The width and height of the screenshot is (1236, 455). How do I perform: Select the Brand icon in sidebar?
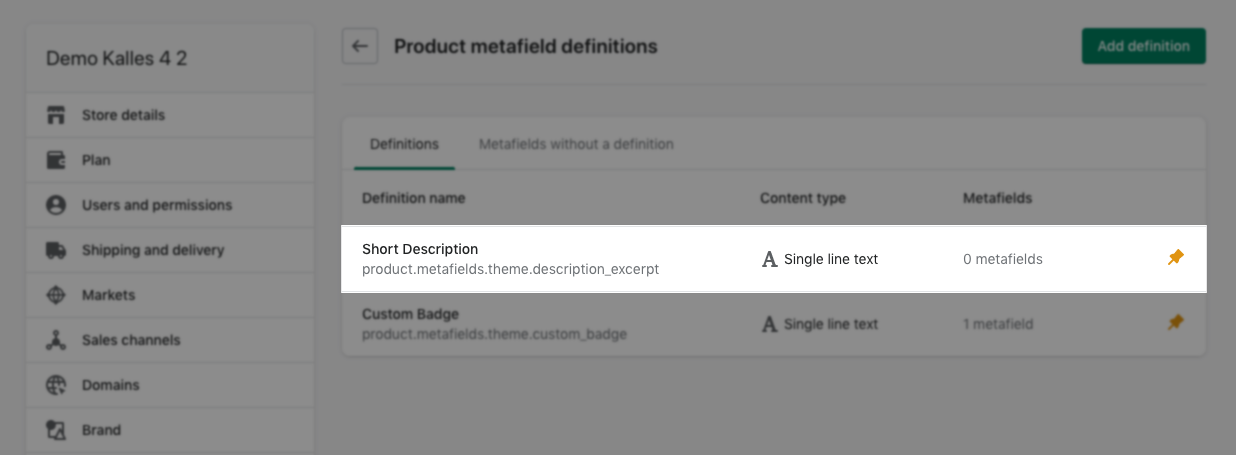click(x=56, y=430)
